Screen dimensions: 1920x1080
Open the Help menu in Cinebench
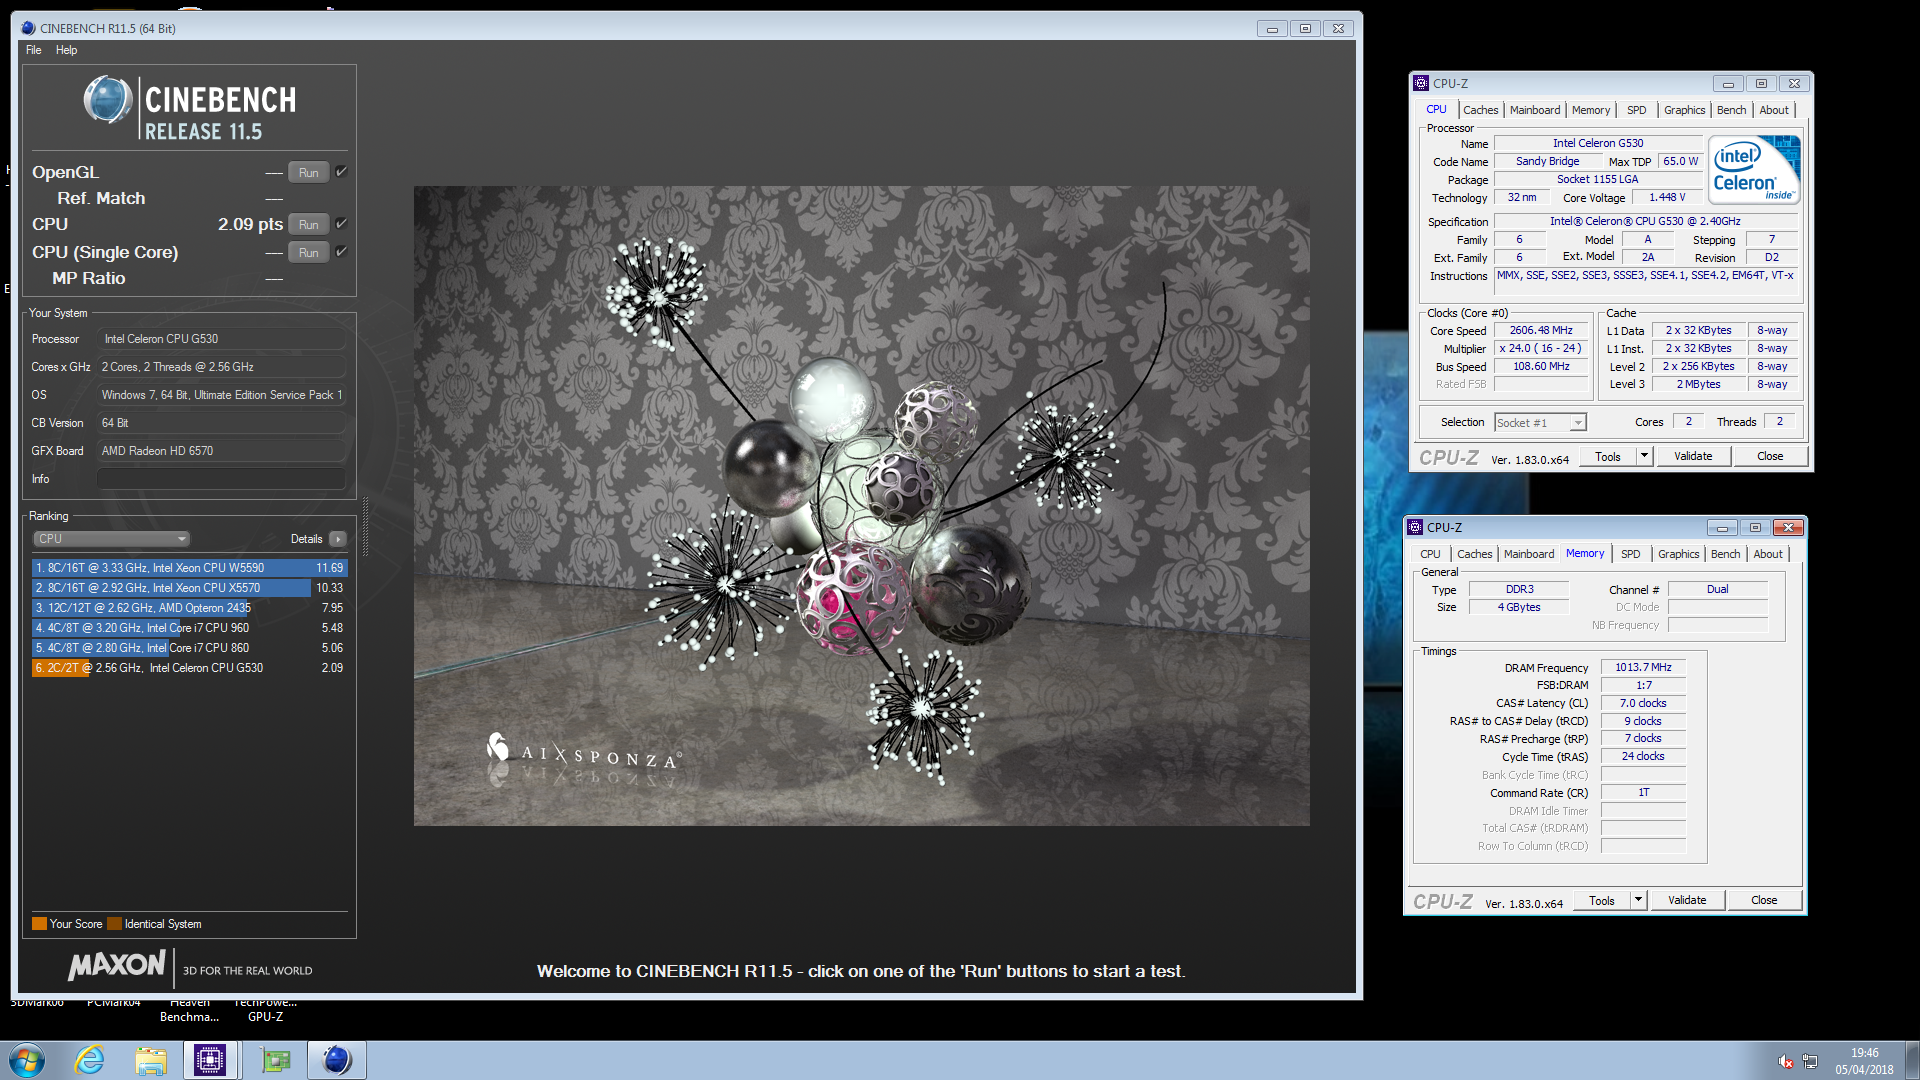point(66,50)
